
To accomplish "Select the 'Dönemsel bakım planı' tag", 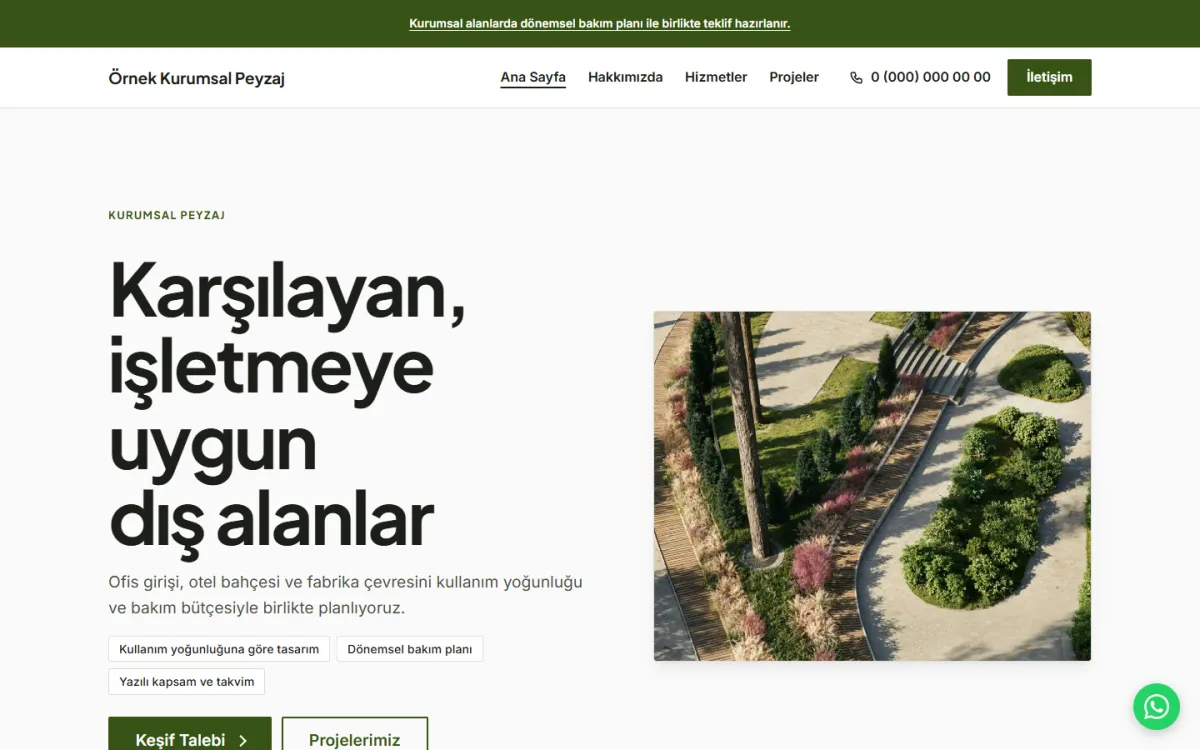I will [410, 649].
